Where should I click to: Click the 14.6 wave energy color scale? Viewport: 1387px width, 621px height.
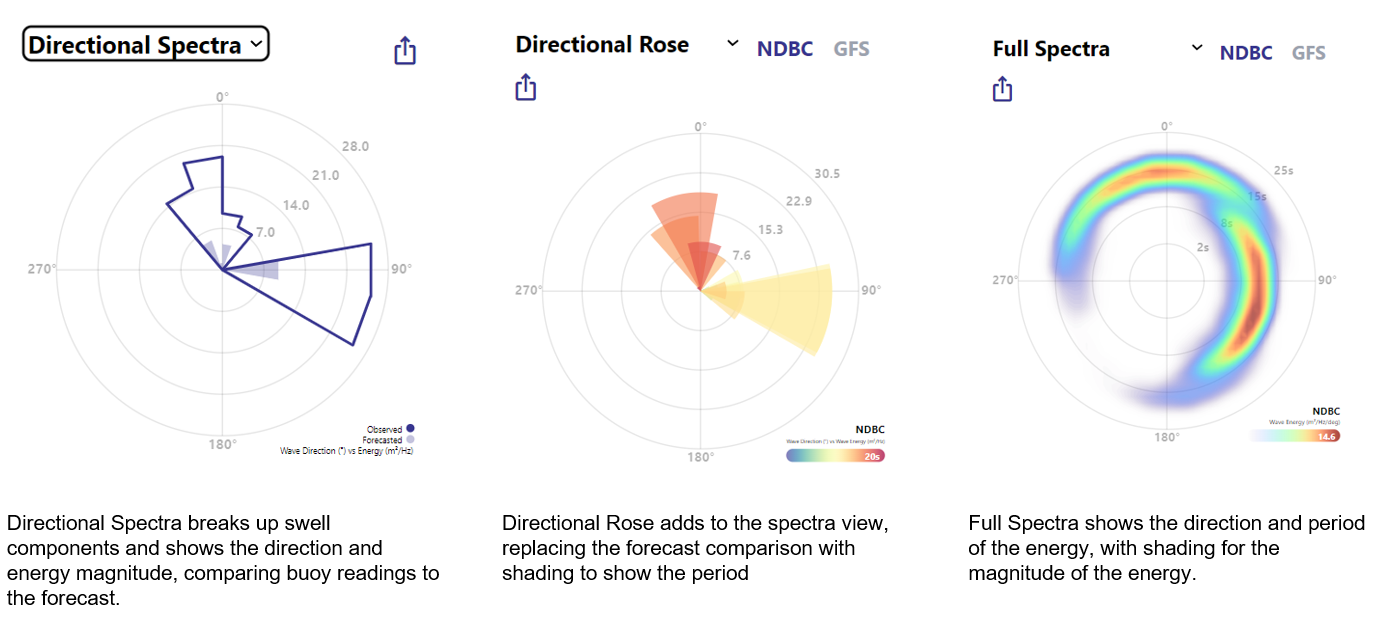coord(1294,436)
